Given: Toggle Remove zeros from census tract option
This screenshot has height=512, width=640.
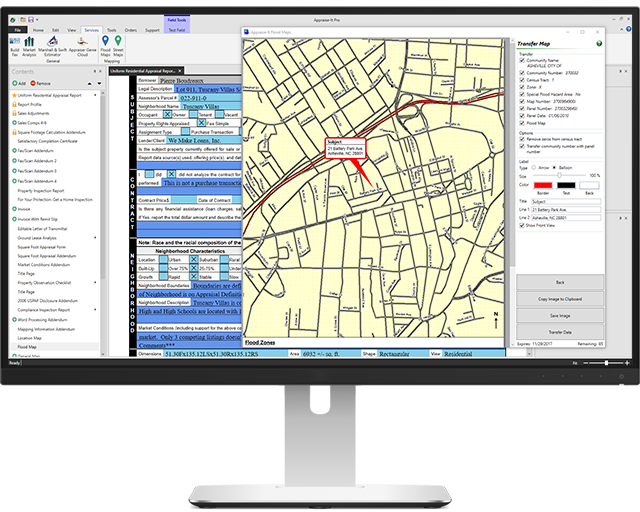Looking at the screenshot, I should 522,139.
